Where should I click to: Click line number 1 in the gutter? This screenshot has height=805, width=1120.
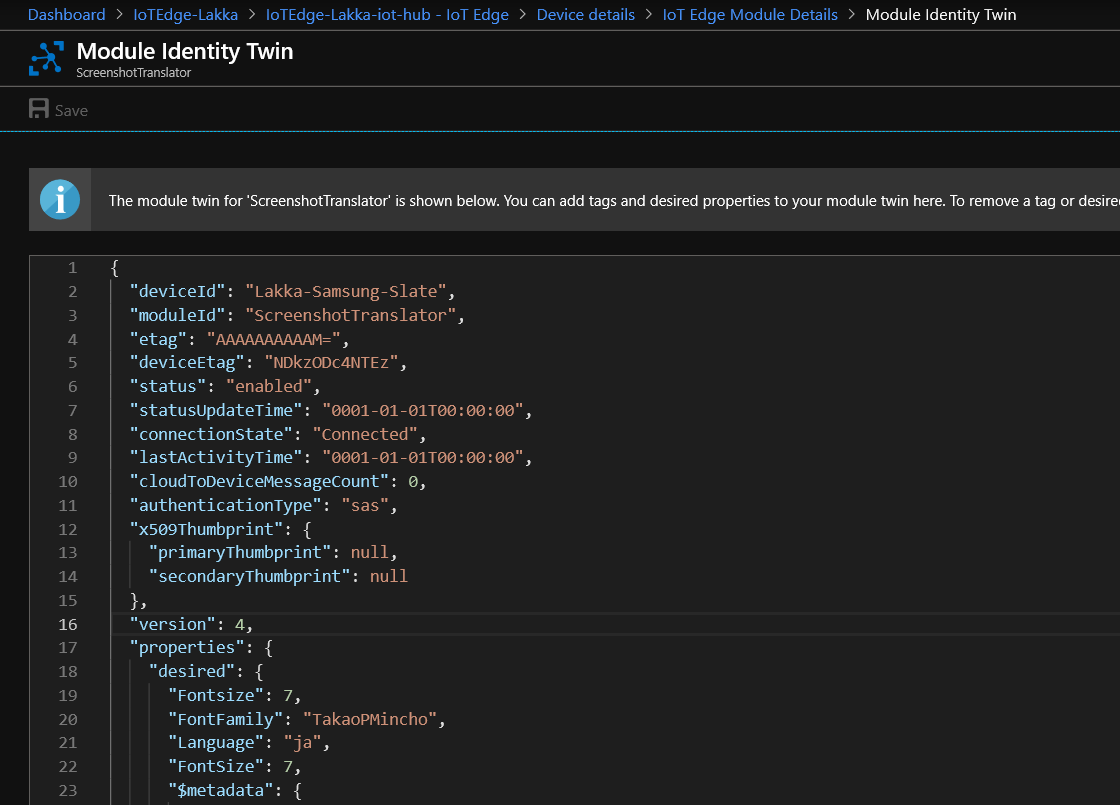pyautogui.click(x=72, y=268)
